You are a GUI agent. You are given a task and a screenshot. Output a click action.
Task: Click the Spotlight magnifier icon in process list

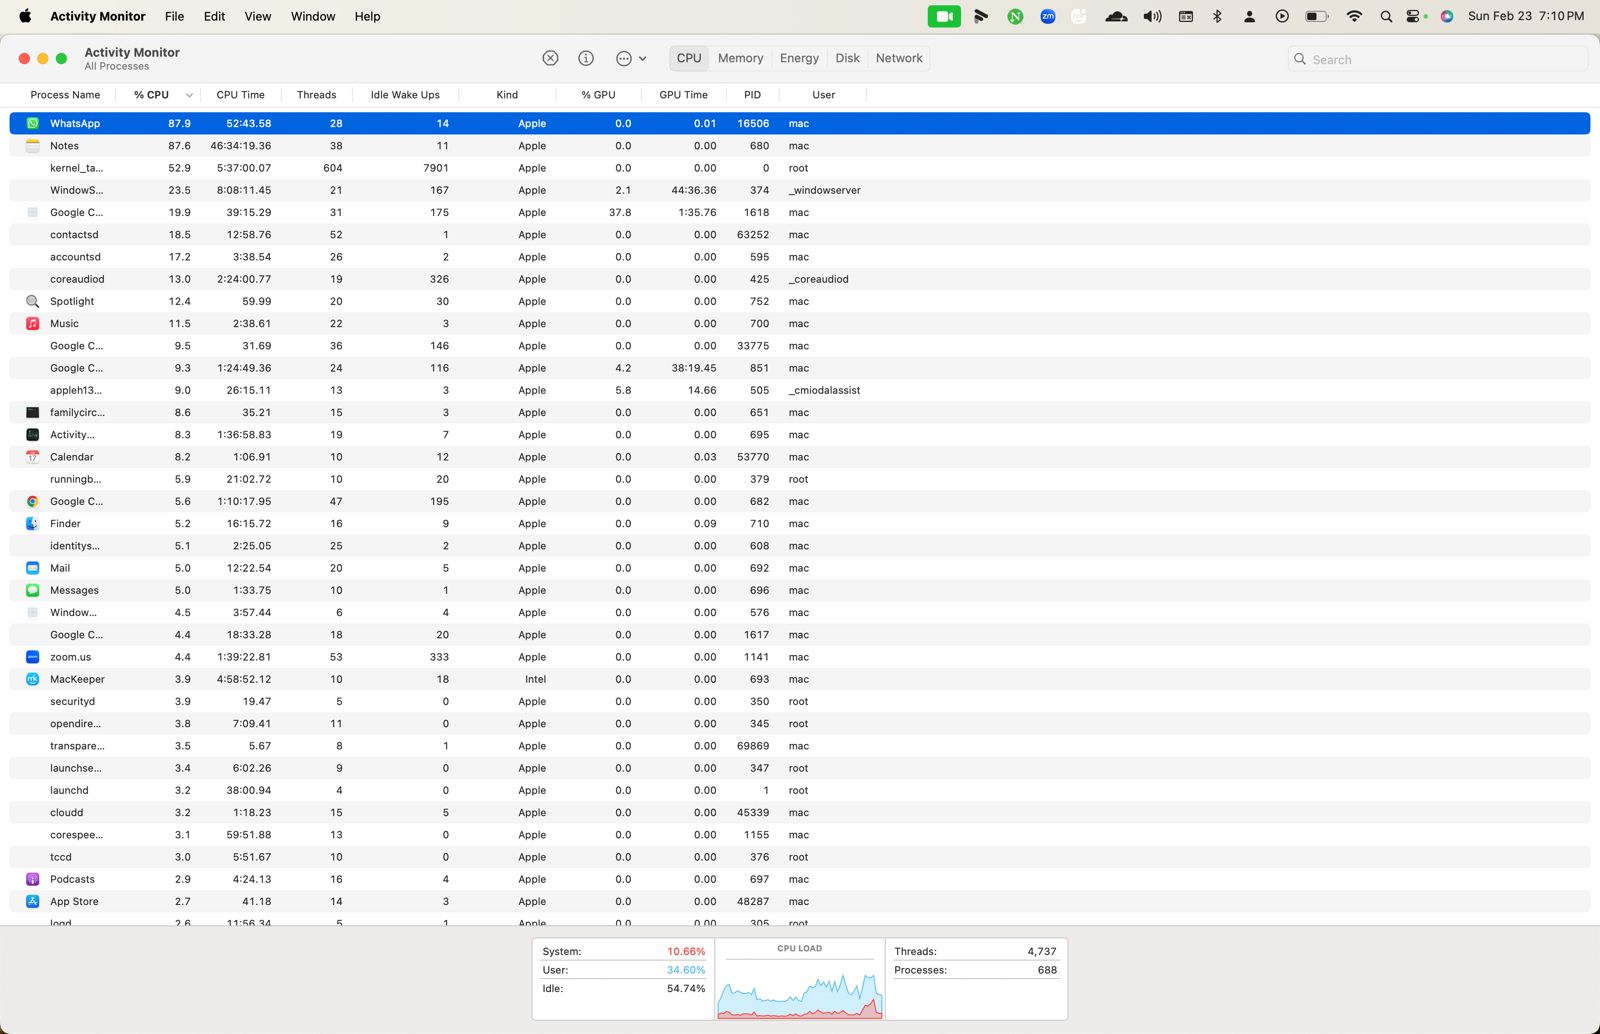(x=32, y=301)
